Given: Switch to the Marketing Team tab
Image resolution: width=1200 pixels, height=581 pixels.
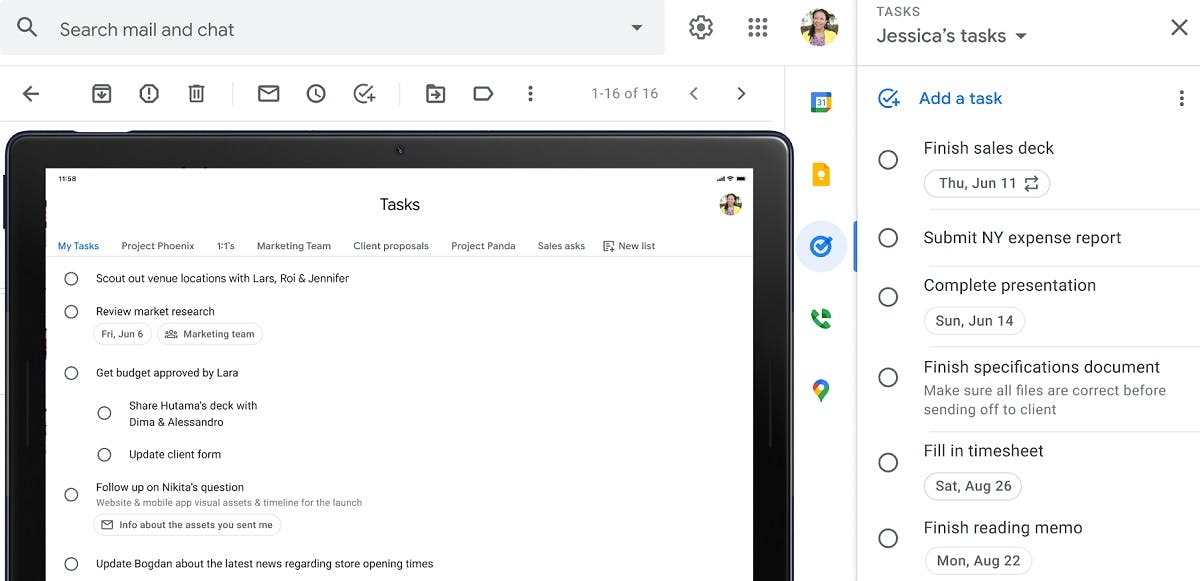Looking at the screenshot, I should point(293,245).
